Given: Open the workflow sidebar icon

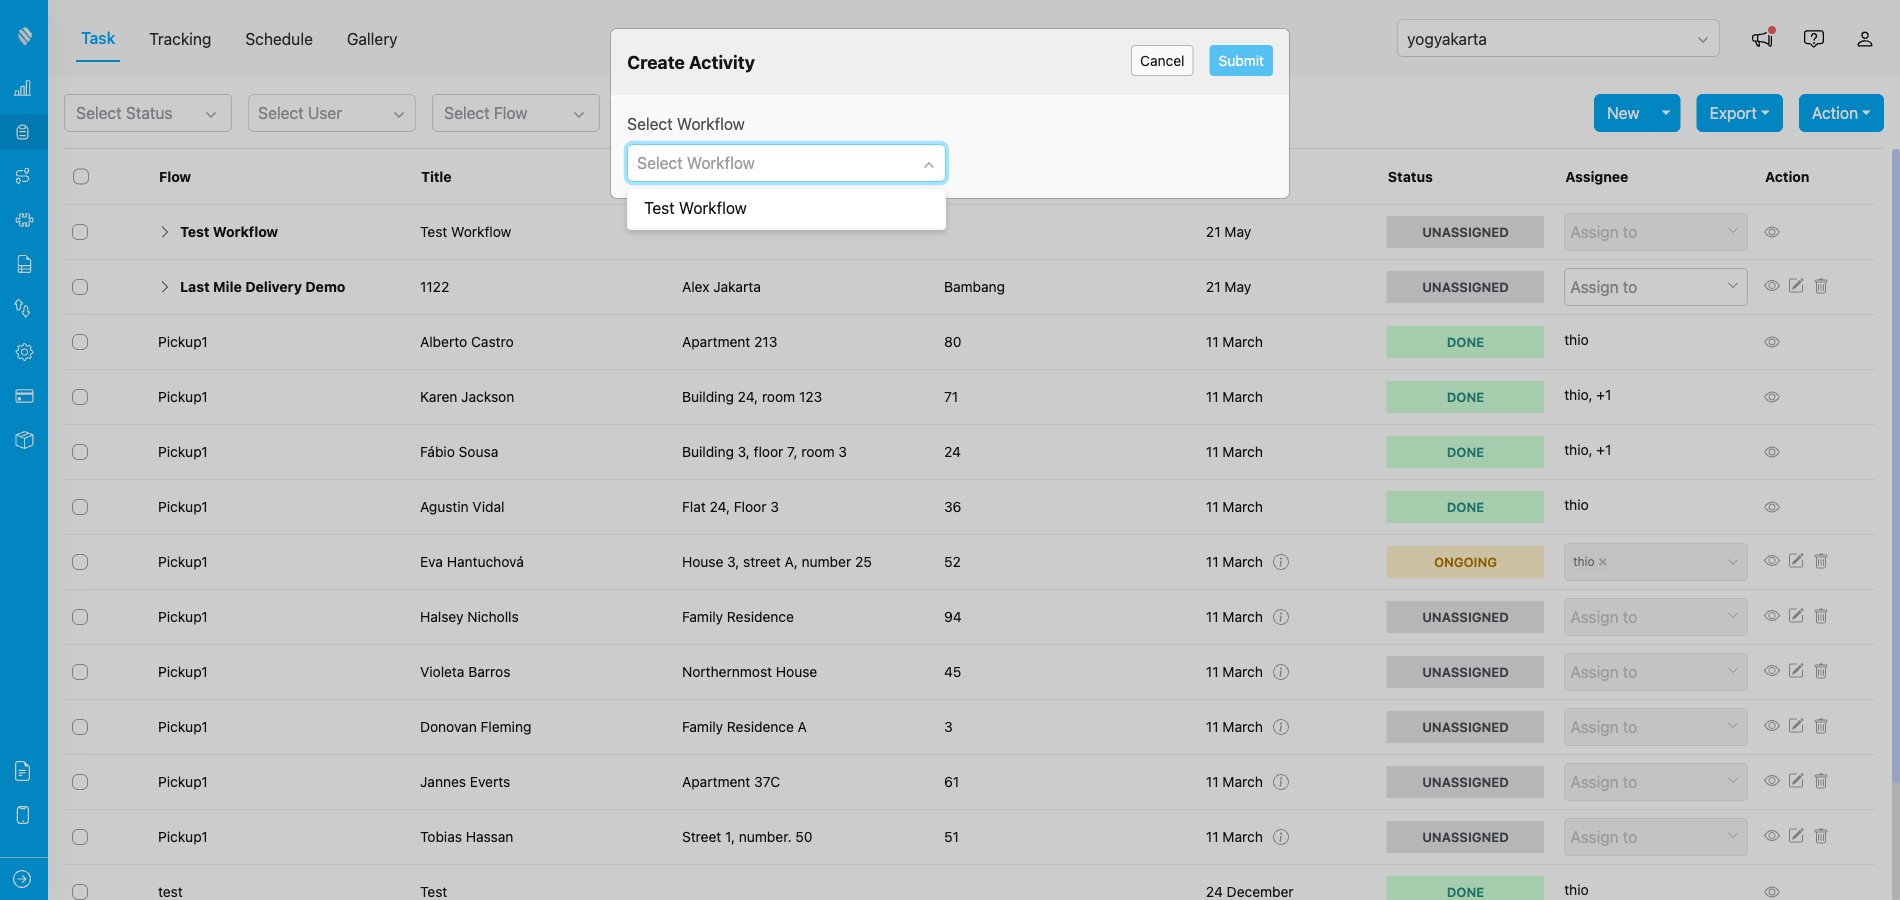Looking at the screenshot, I should point(23,176).
